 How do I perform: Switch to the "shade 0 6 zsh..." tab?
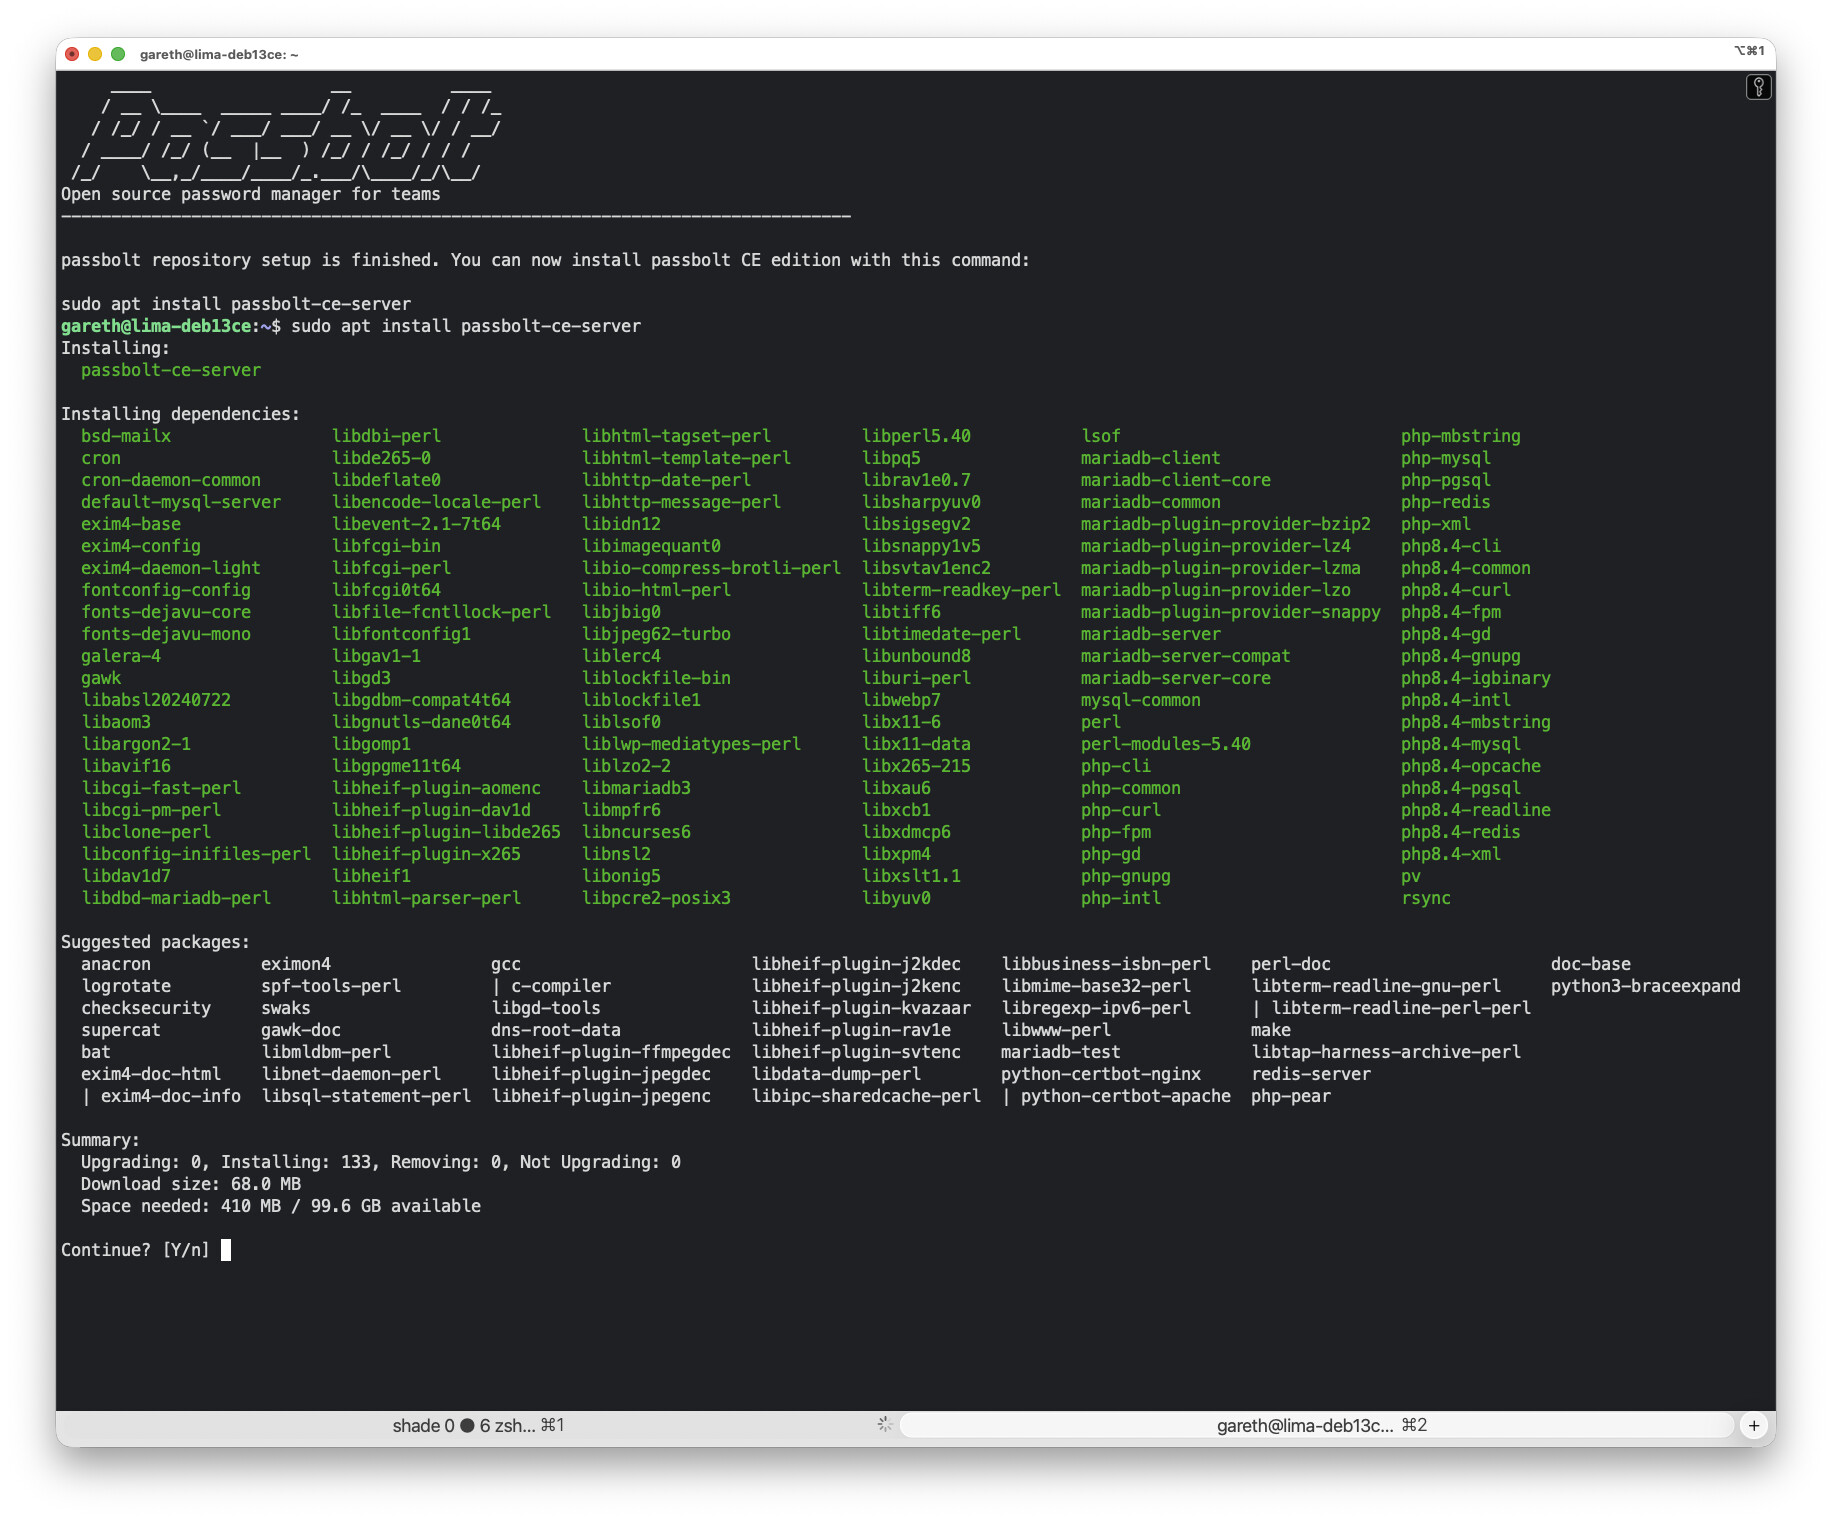(x=478, y=1425)
